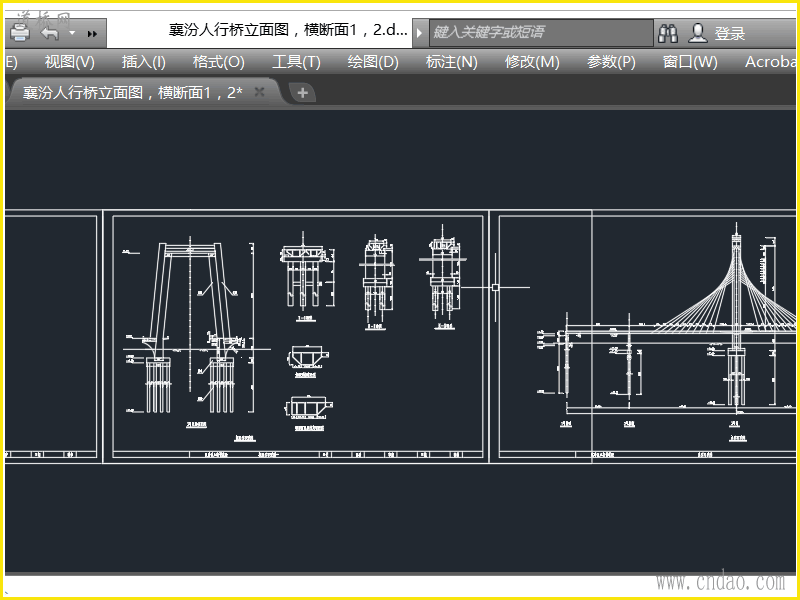Screen dimensions: 800x600
Task: Focus the keyword search input field
Action: coord(541,33)
